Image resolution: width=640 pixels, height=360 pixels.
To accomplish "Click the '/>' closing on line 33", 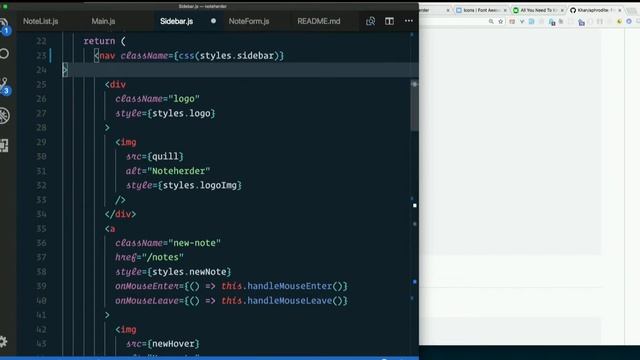I will tap(120, 200).
